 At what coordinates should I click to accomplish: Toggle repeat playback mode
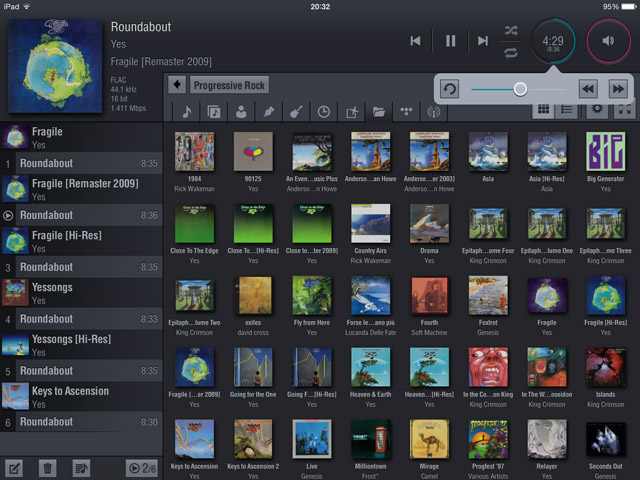(511, 52)
